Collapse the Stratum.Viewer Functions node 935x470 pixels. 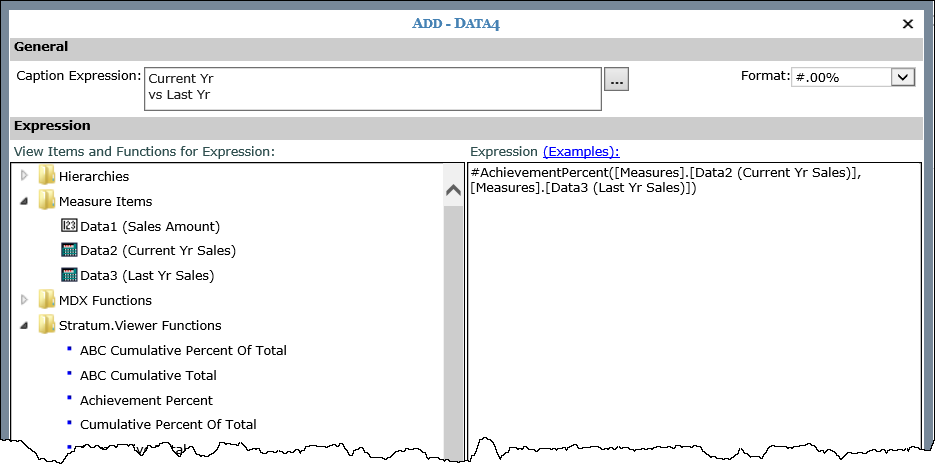click(25, 325)
